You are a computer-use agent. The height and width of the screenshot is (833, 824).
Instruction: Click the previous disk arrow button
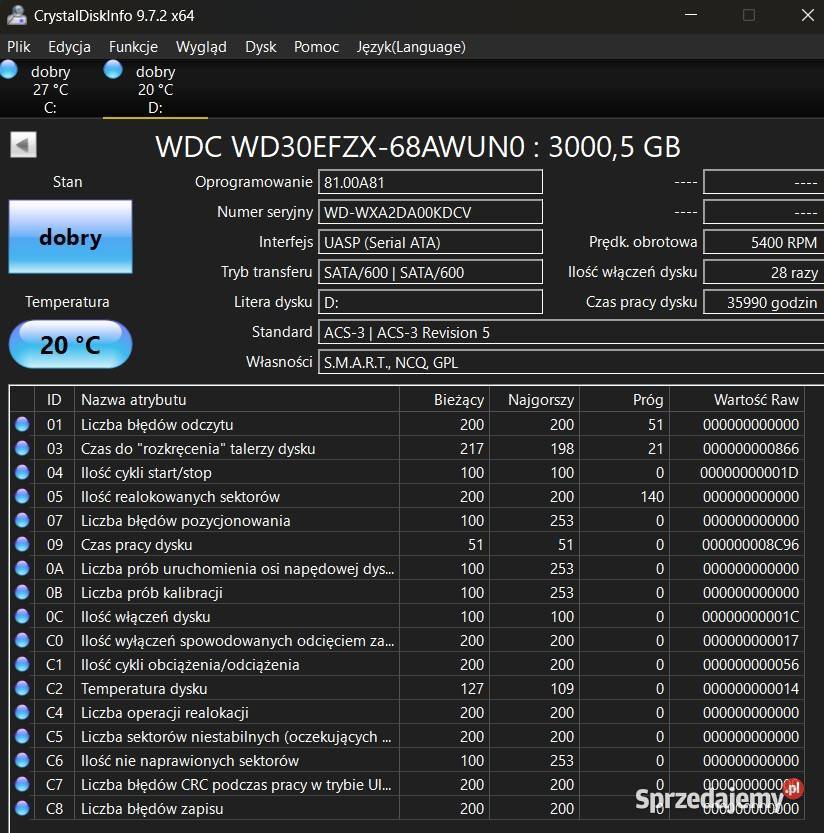coord(23,144)
